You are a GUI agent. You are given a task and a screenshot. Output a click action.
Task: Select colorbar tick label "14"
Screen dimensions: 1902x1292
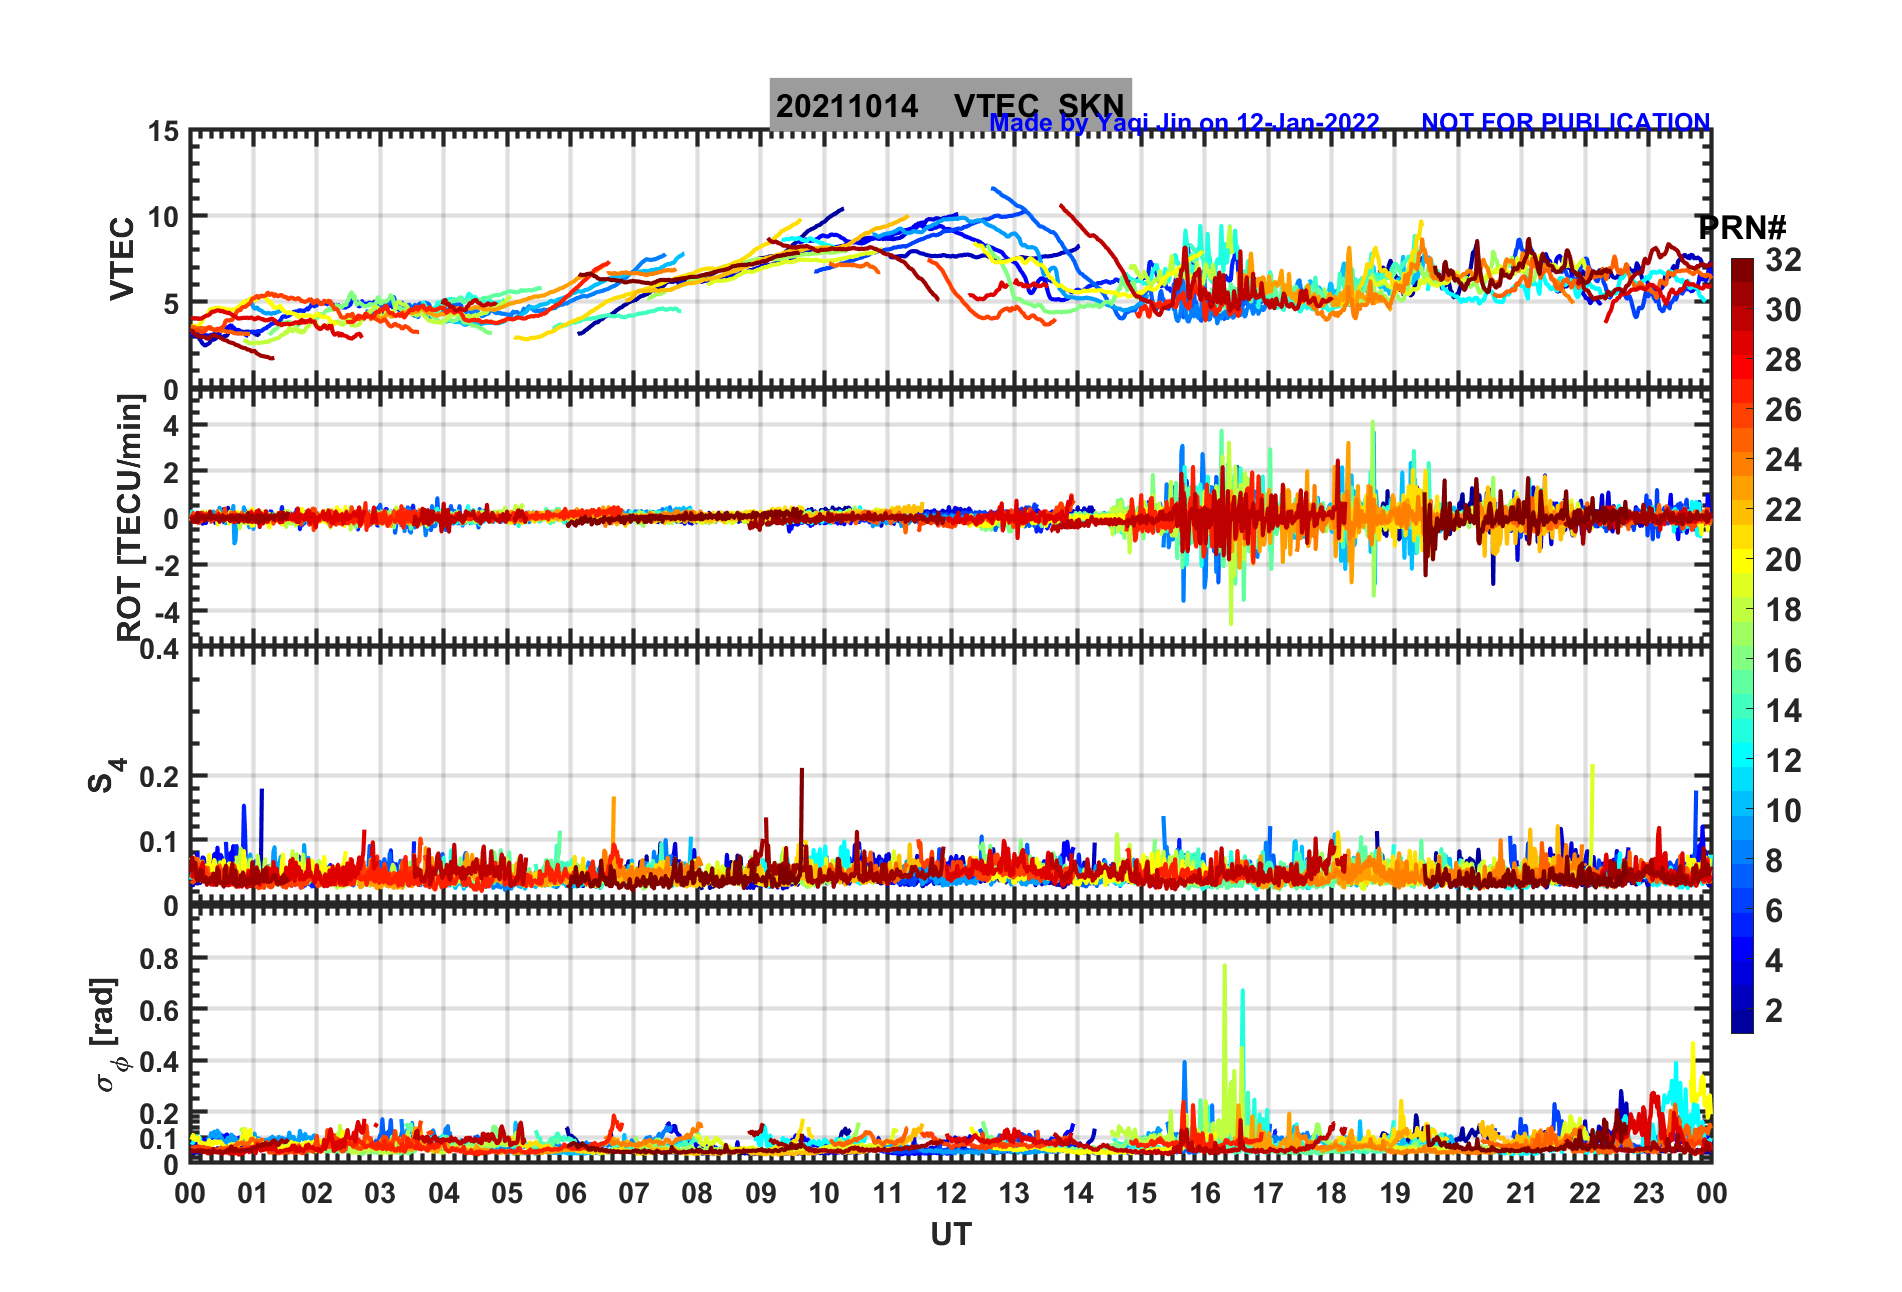1783,711
